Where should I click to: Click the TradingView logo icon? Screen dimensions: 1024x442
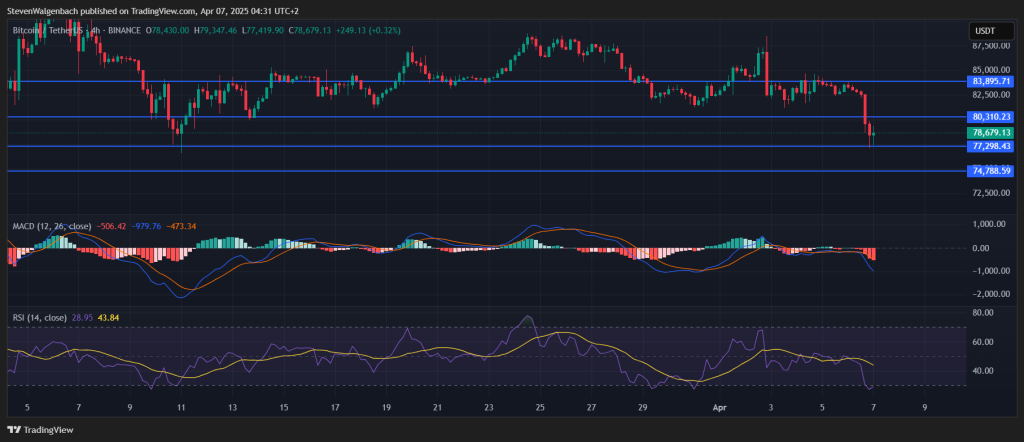[x=14, y=429]
